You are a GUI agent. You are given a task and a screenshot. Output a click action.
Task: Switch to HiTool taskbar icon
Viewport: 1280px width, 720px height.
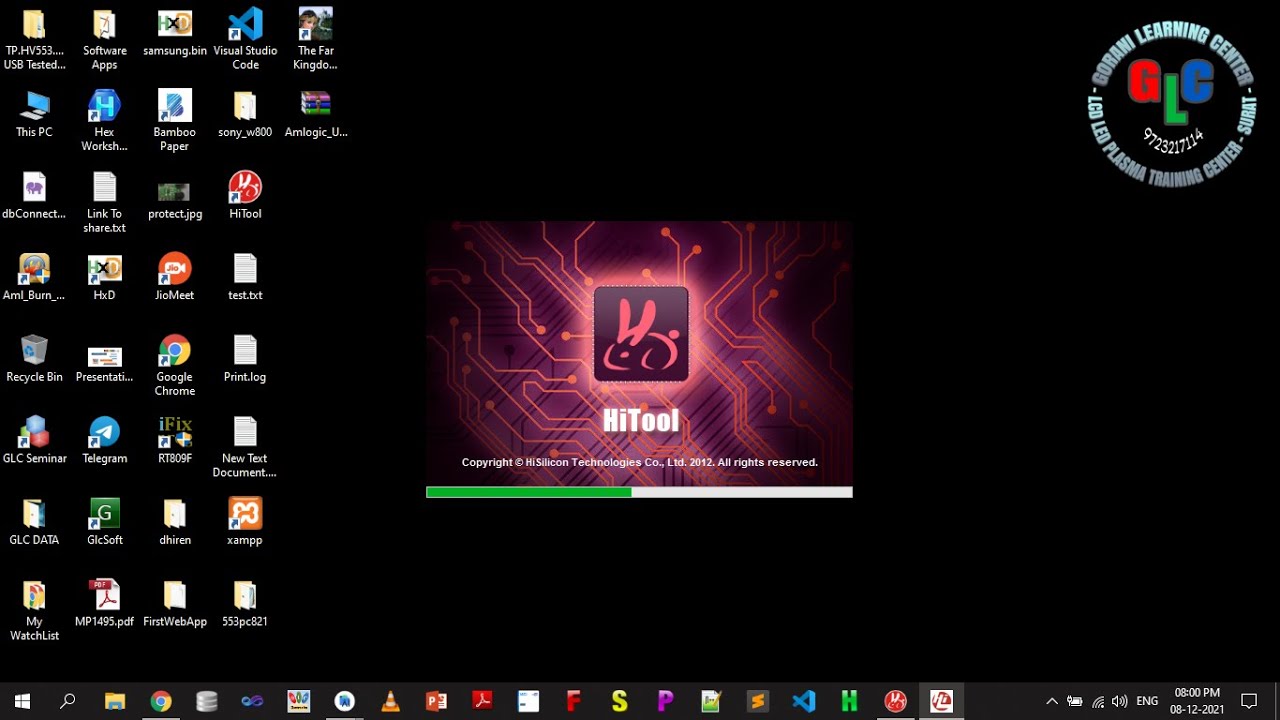[x=895, y=701]
